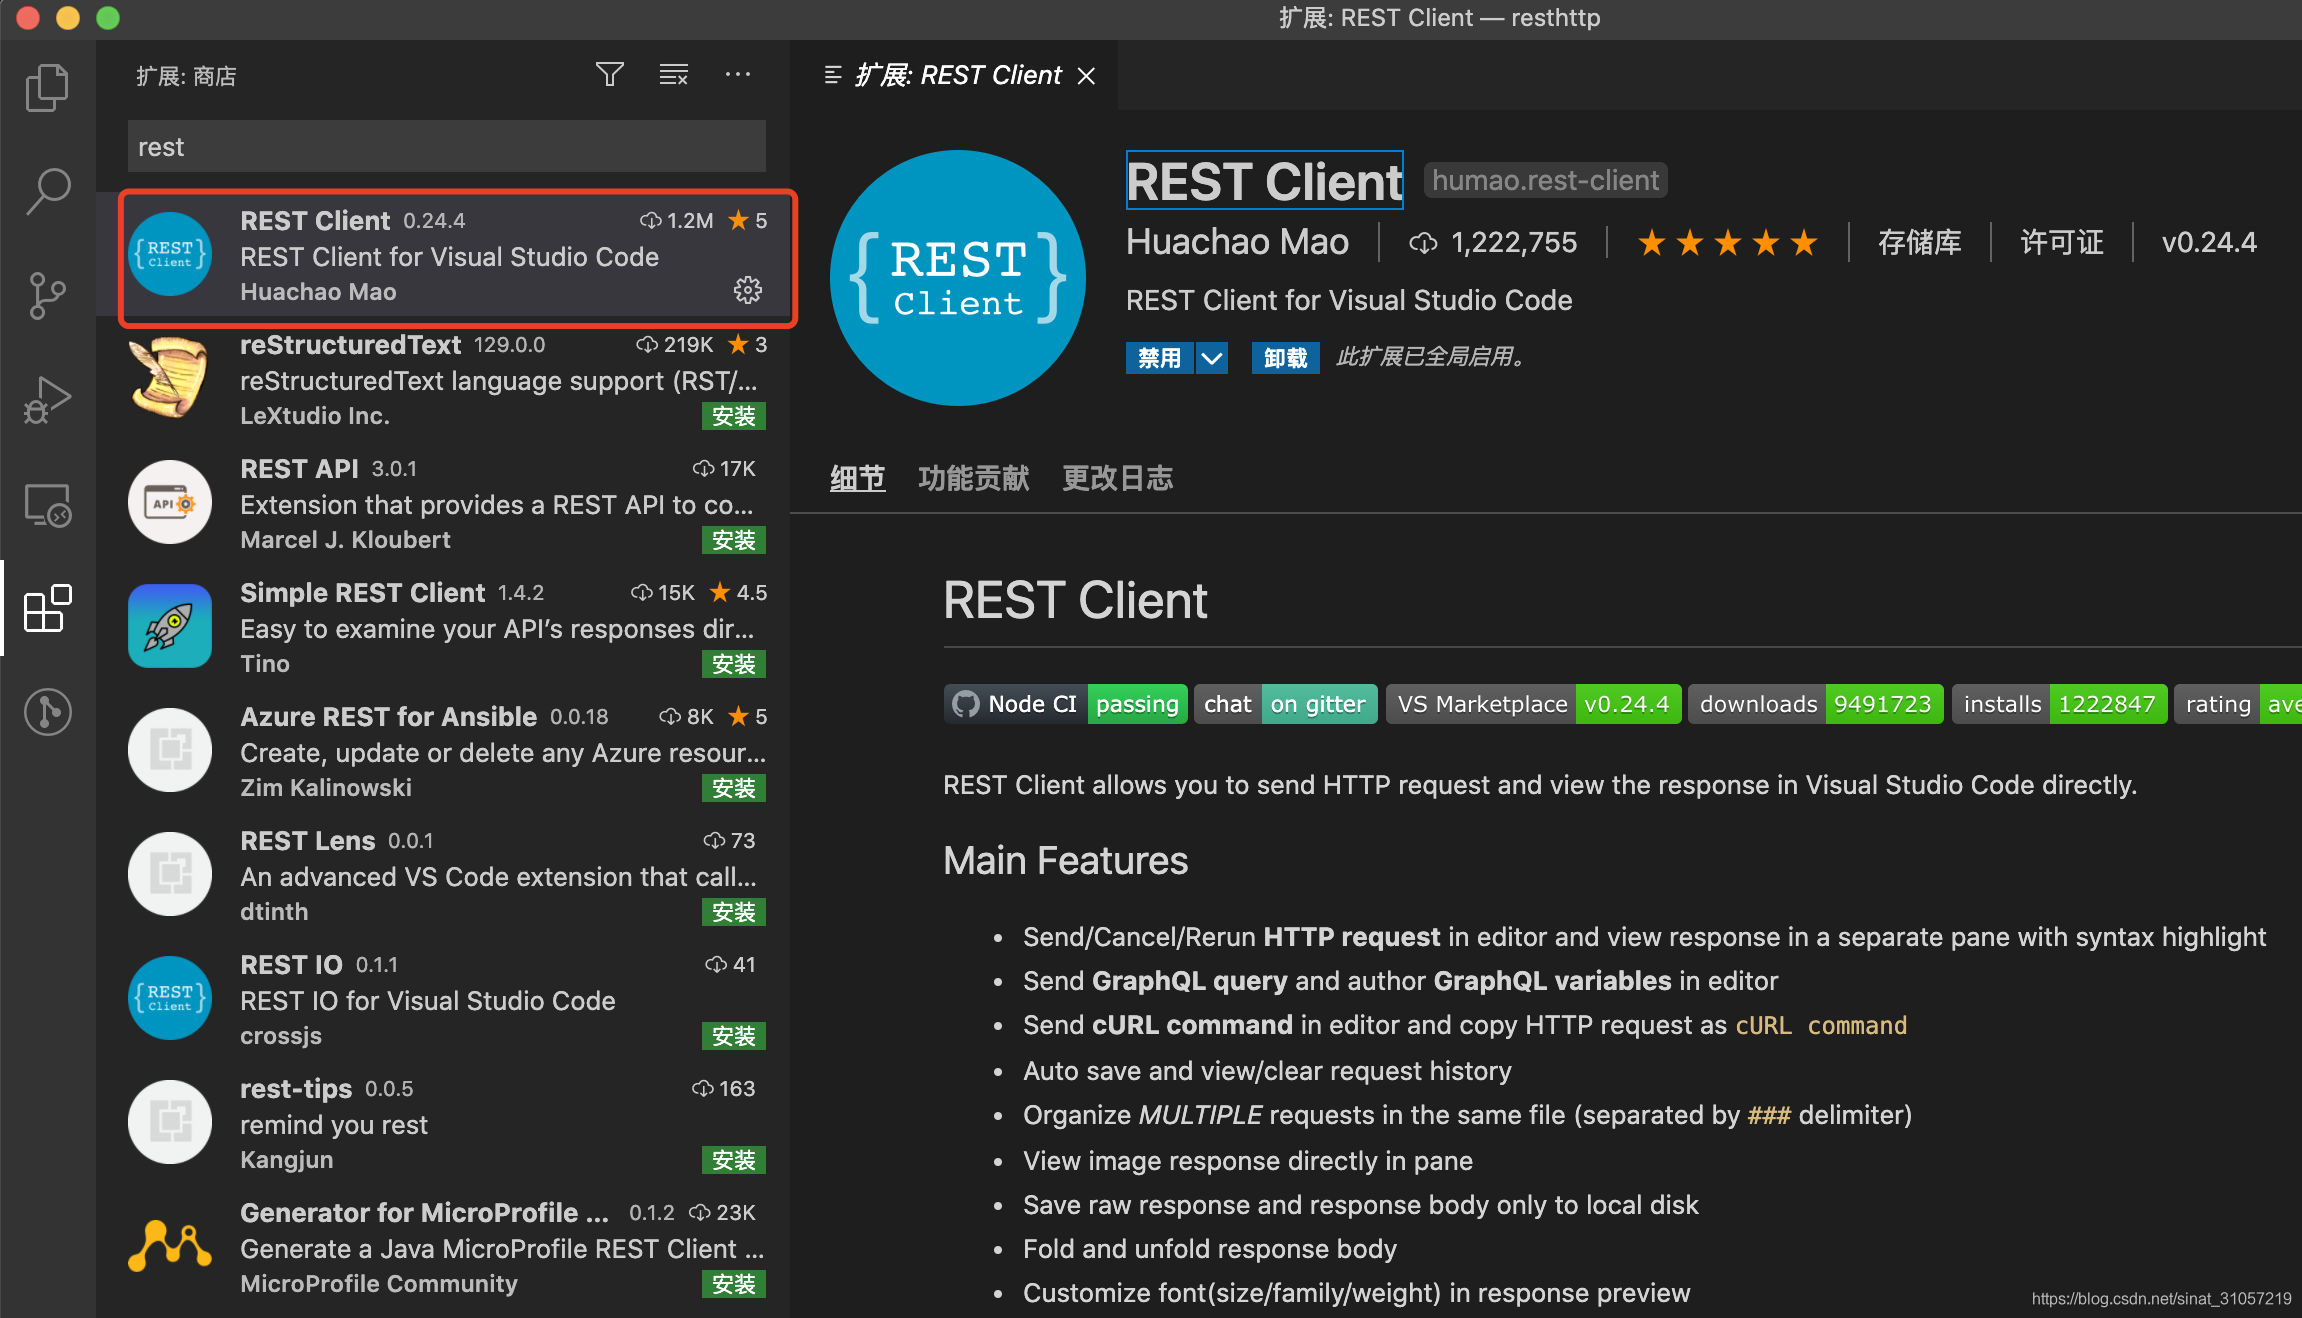Select the REST Lens 0.0.1 entry title
2302x1318 pixels.
click(308, 840)
